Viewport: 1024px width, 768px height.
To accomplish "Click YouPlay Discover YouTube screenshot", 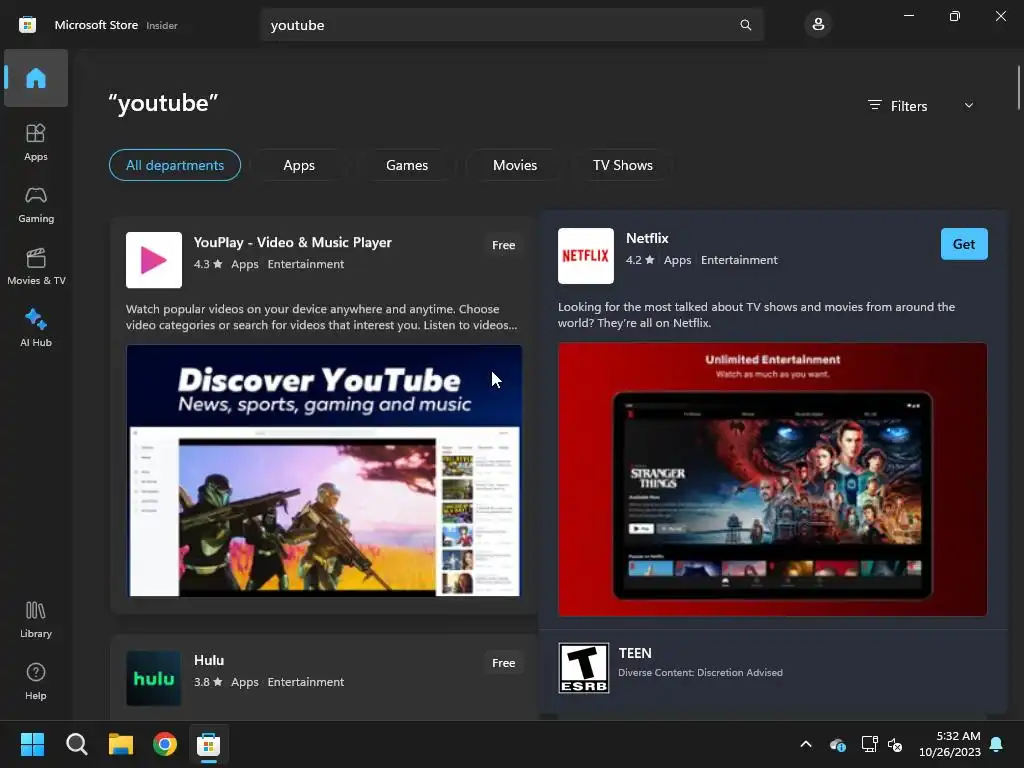I will tap(324, 471).
